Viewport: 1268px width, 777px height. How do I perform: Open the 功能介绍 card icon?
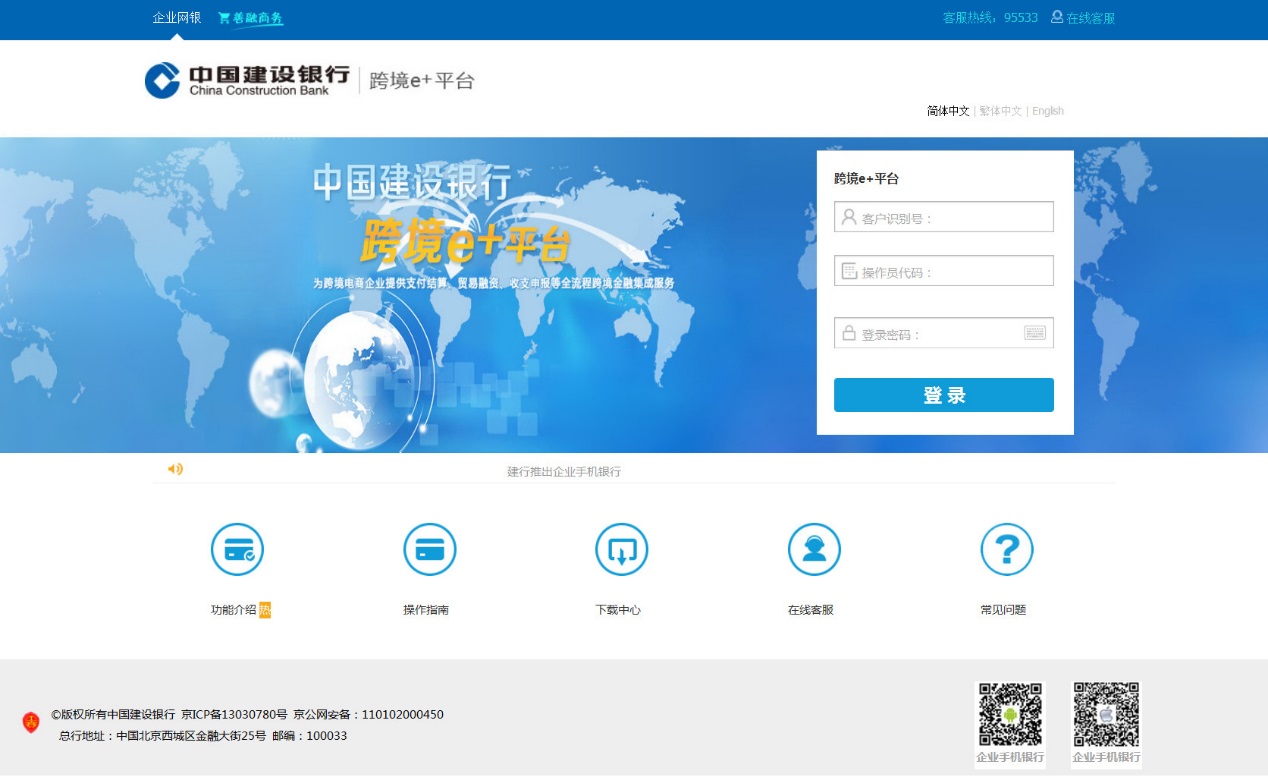[x=237, y=550]
